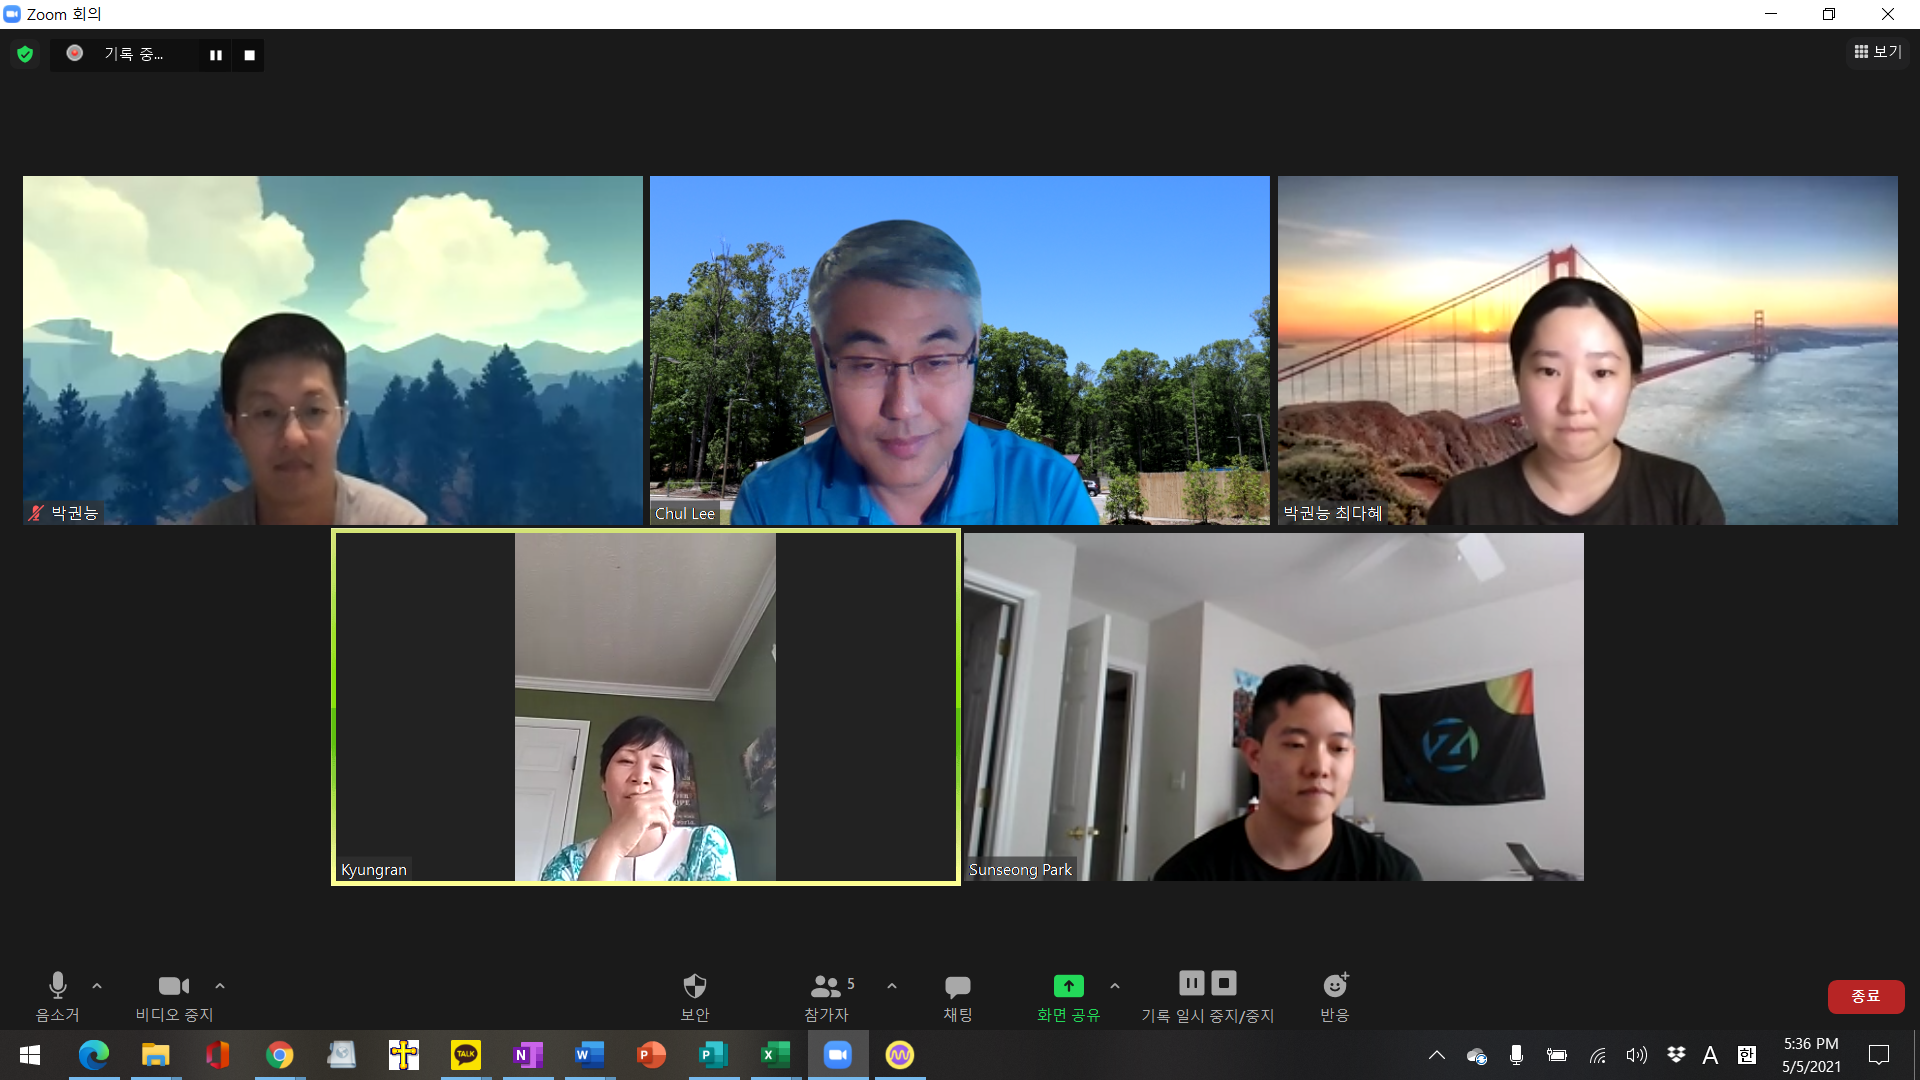Screen dimensions: 1920x1080
Task: Select Chul Lee's video tile
Action: tap(959, 350)
